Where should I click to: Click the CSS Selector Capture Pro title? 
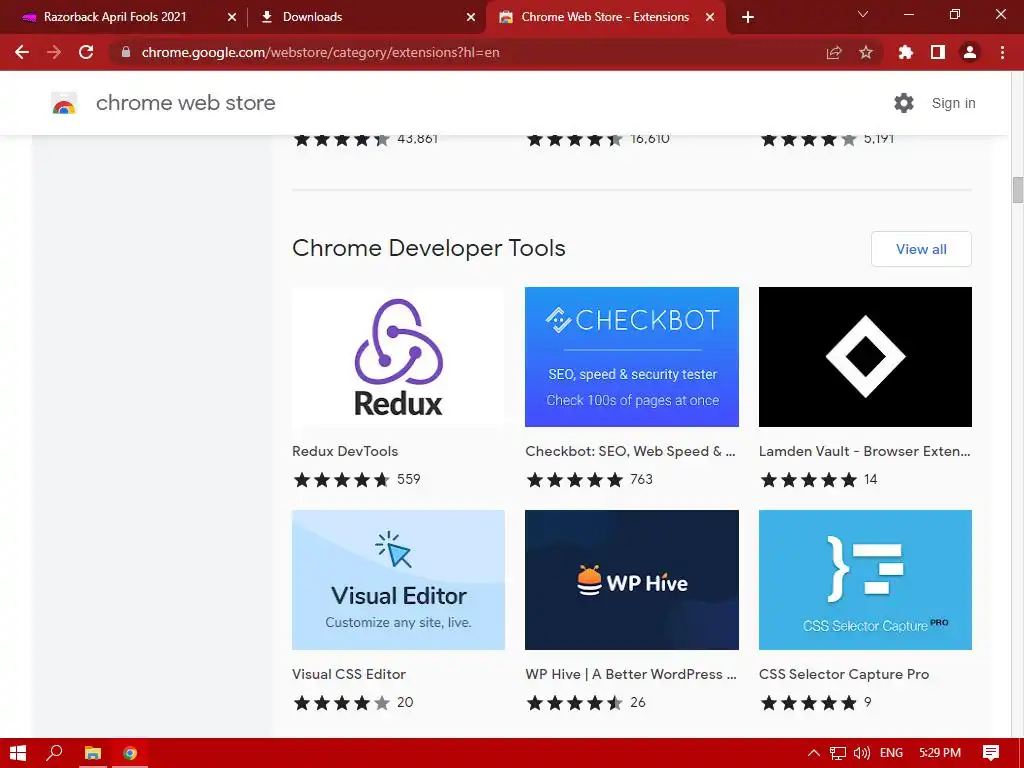click(x=844, y=675)
